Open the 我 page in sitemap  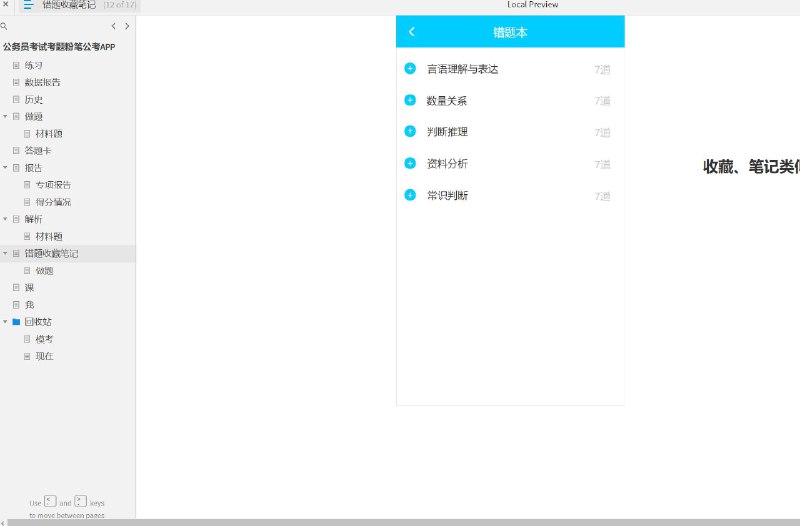[x=30, y=305]
